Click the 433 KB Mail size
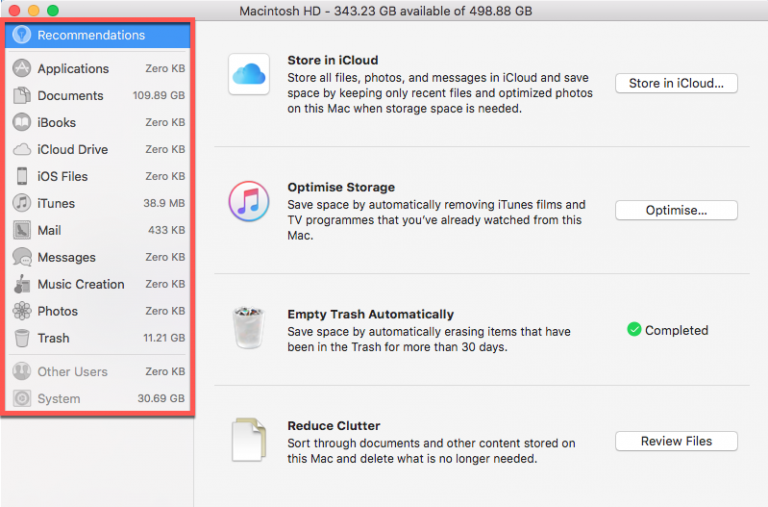This screenshot has width=768, height=507. pos(167,230)
